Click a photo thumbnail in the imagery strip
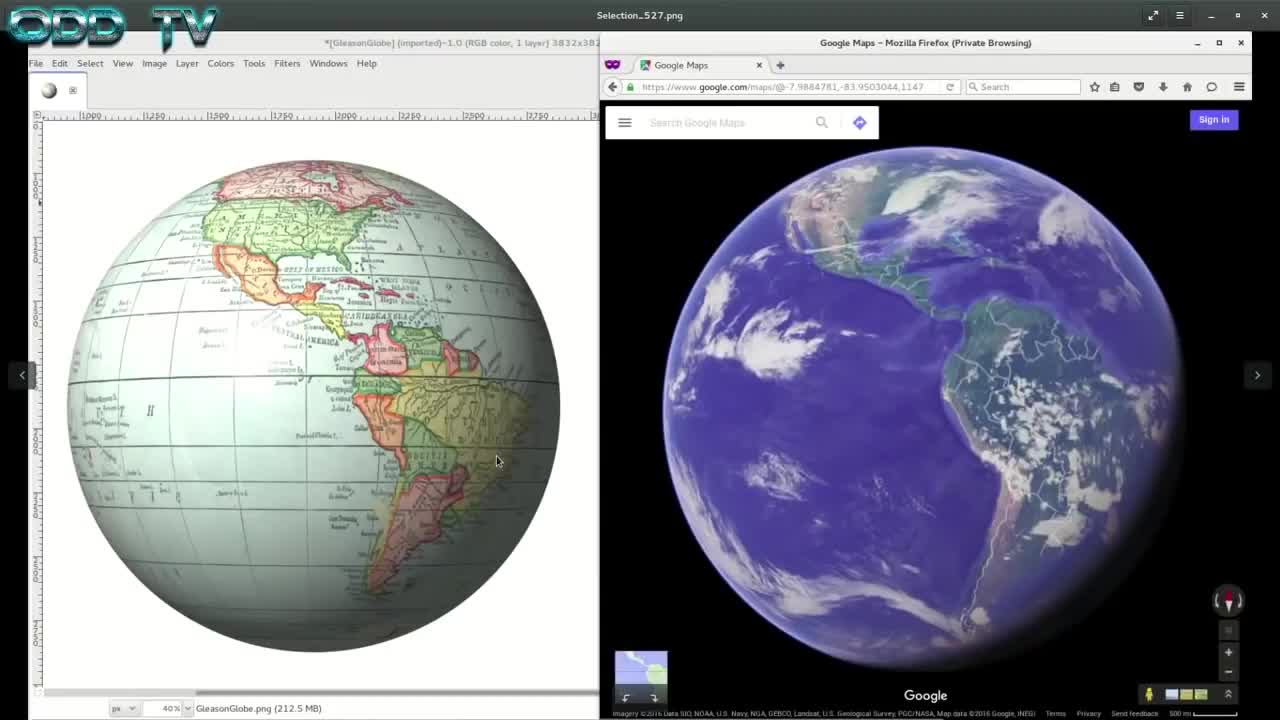This screenshot has width=1280, height=720. pyautogui.click(x=1186, y=694)
